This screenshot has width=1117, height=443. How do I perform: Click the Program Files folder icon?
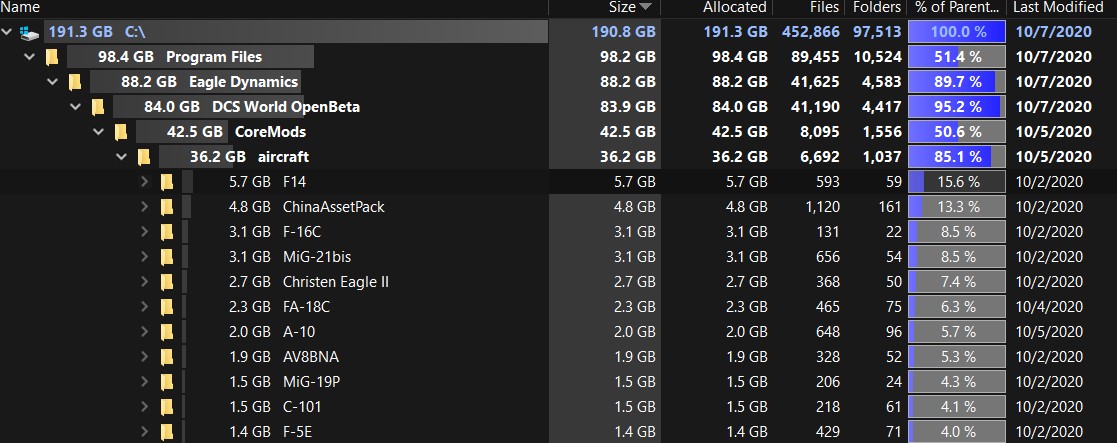tap(52, 57)
